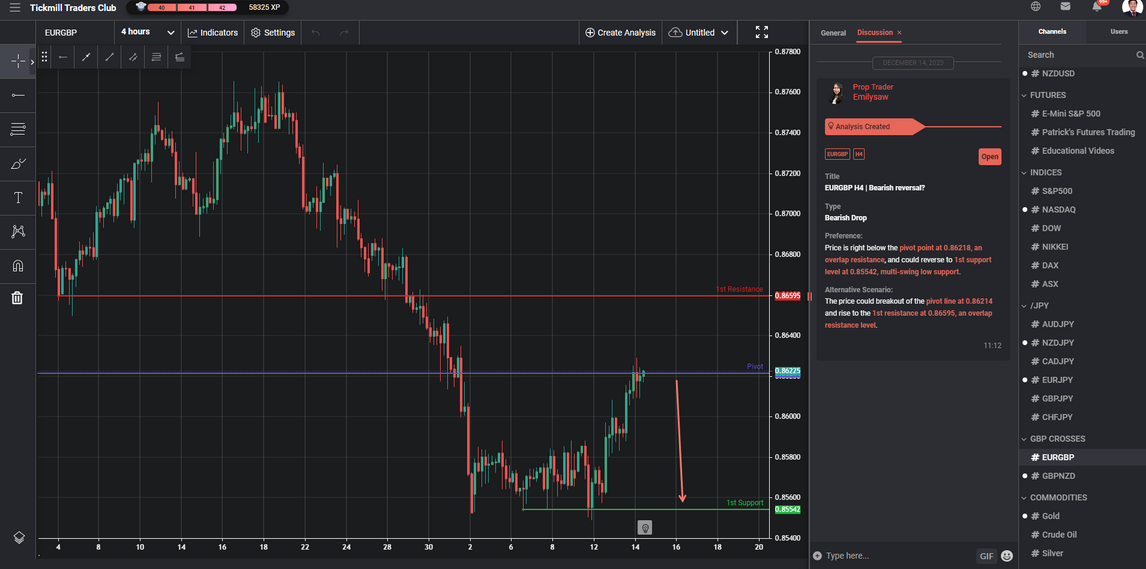The image size is (1146, 569).
Task: Grab the floating toolbar drag handle
Action: [x=45, y=56]
